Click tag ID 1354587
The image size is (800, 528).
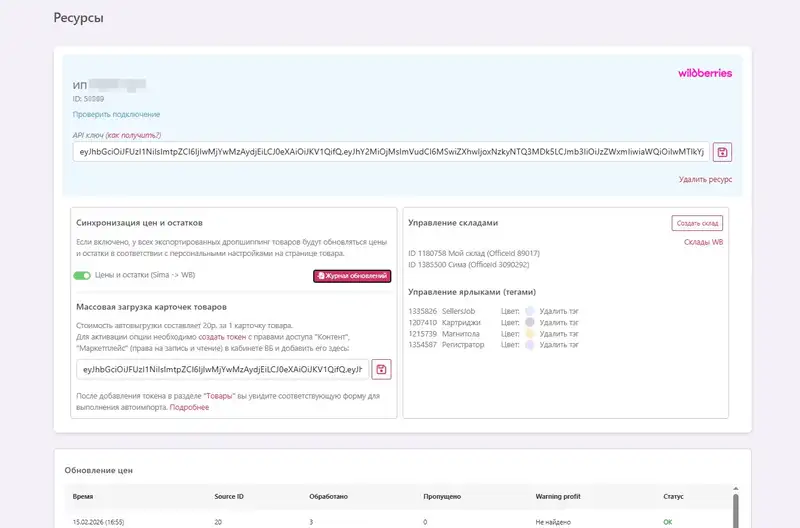422,345
